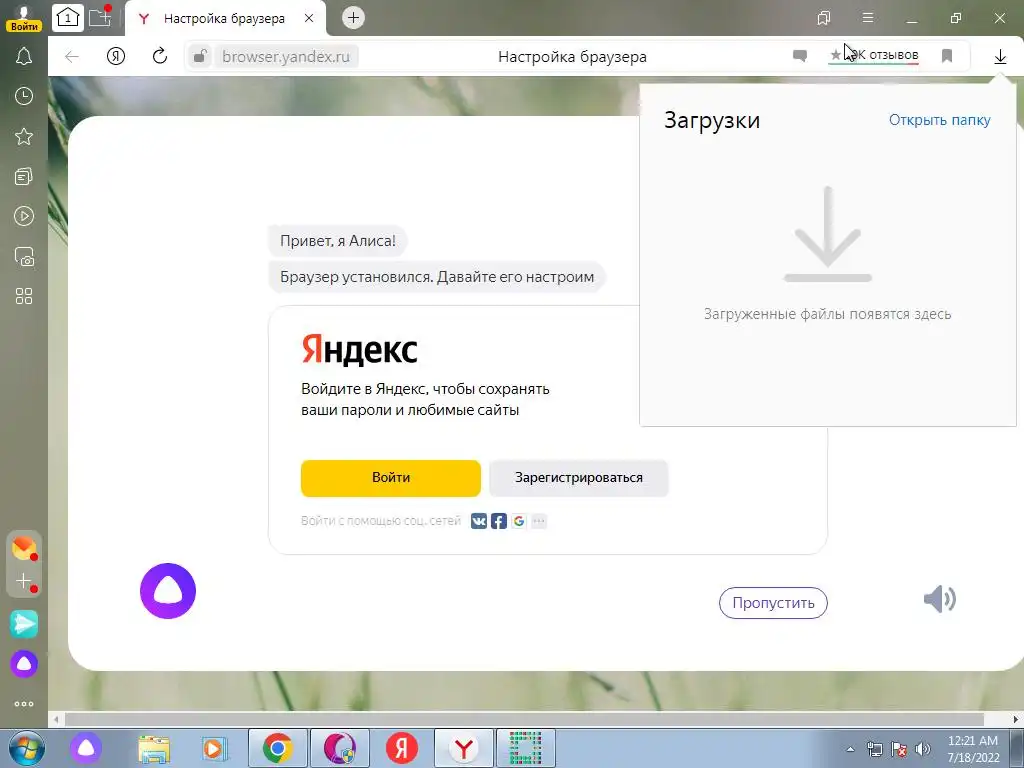
Task: Select the Настройка браузера tab
Action: [224, 18]
